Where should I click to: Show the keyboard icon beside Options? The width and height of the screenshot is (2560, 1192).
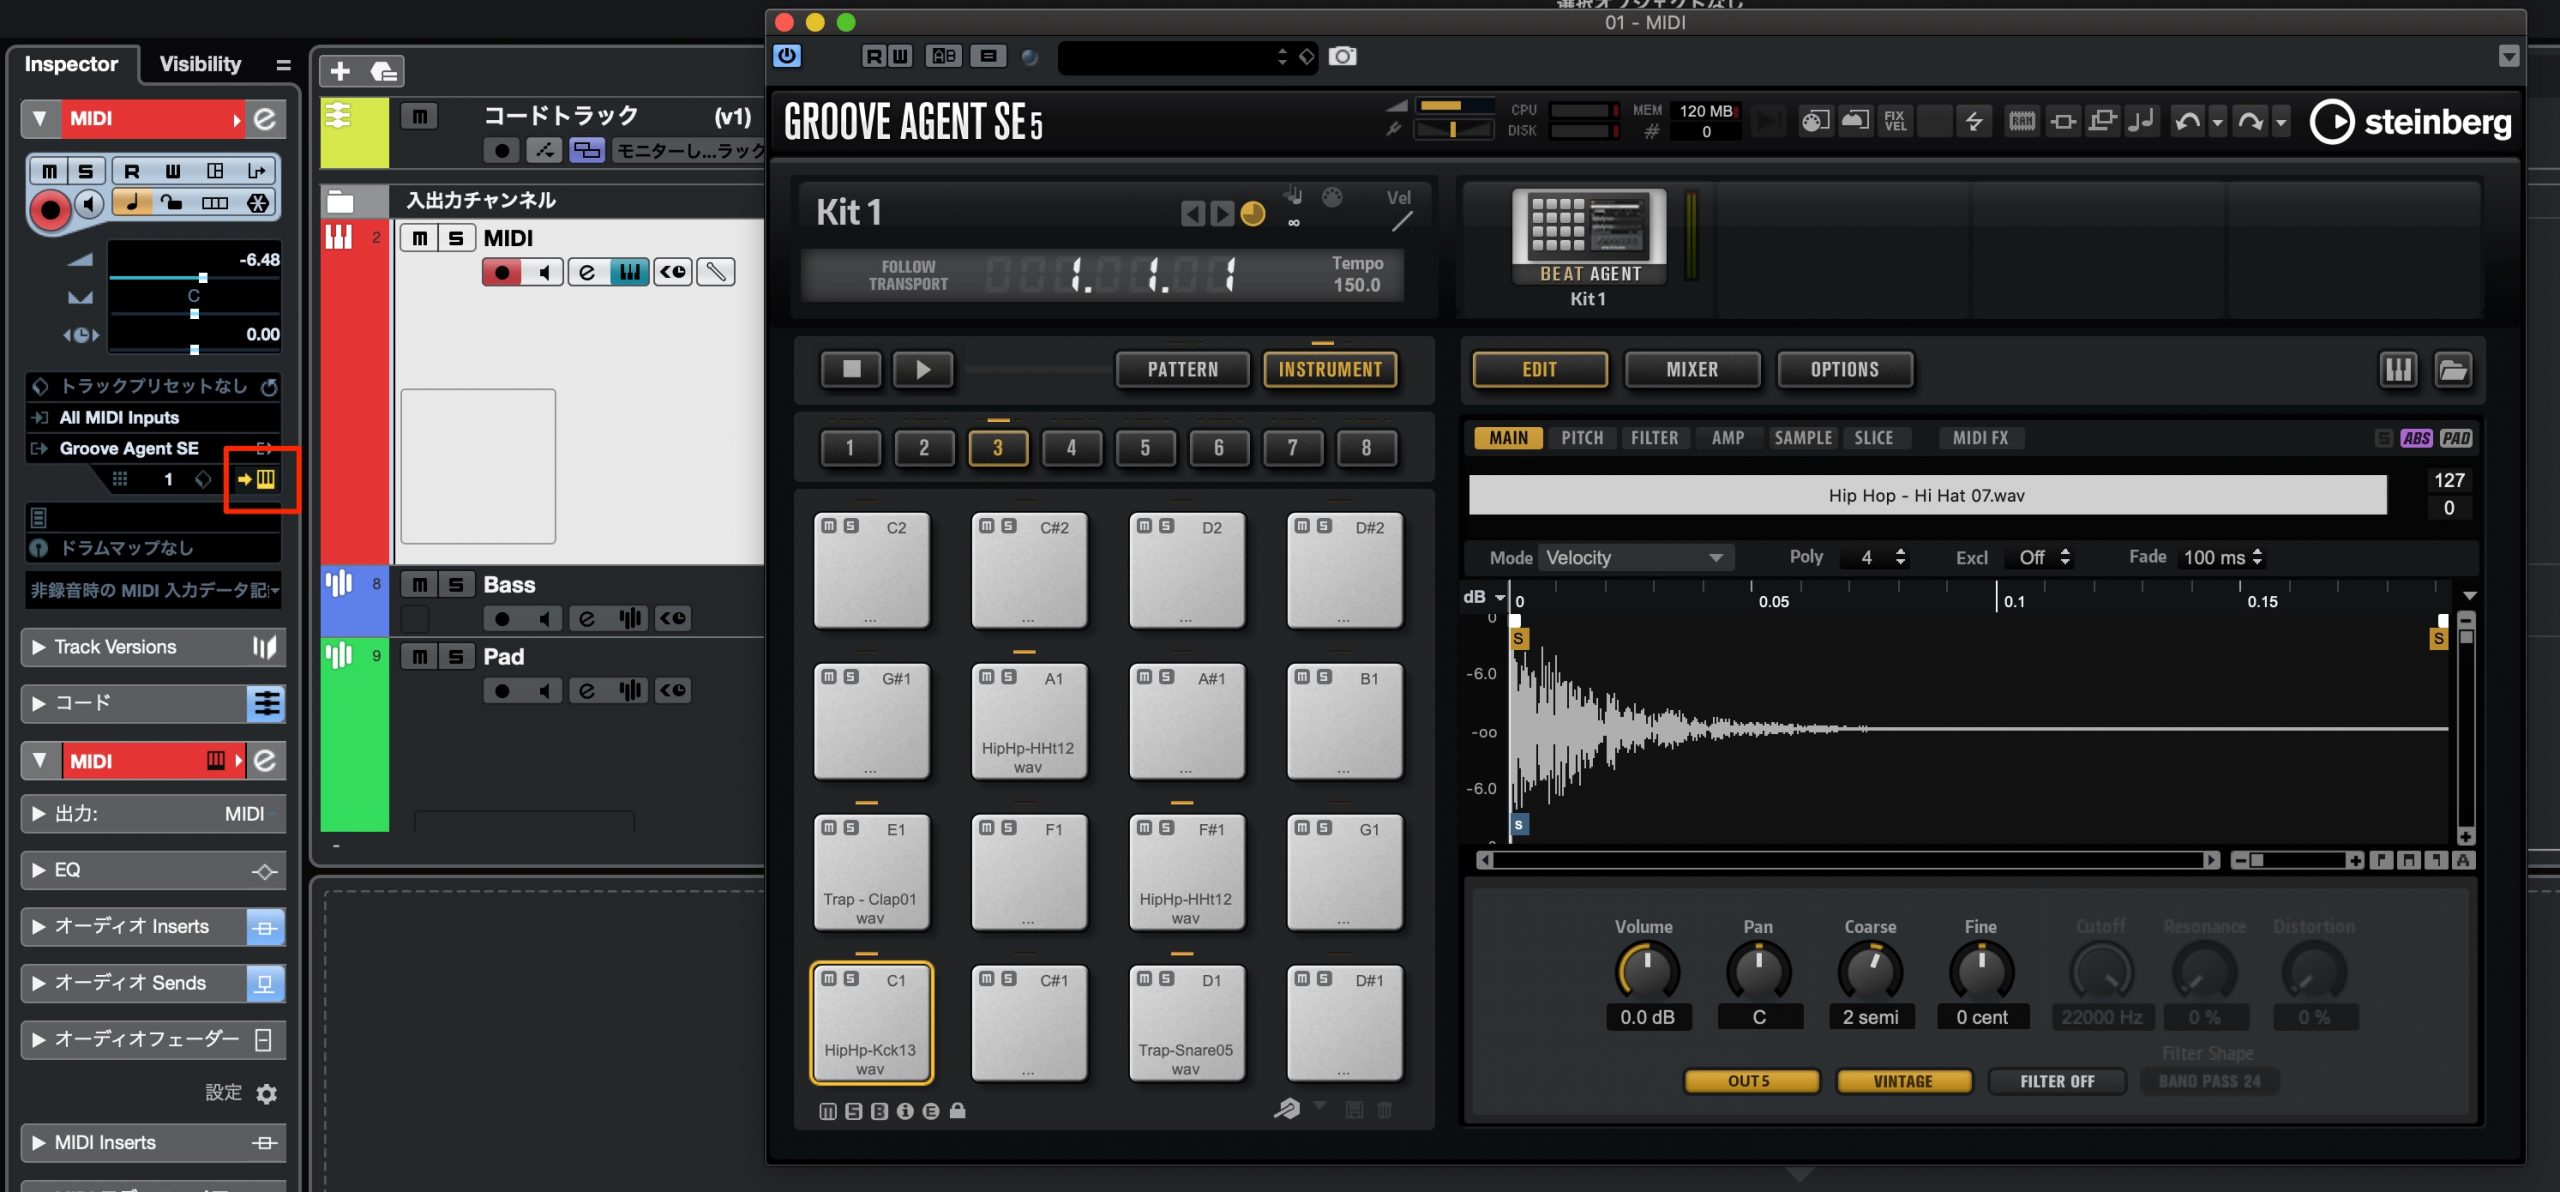[x=2398, y=370]
